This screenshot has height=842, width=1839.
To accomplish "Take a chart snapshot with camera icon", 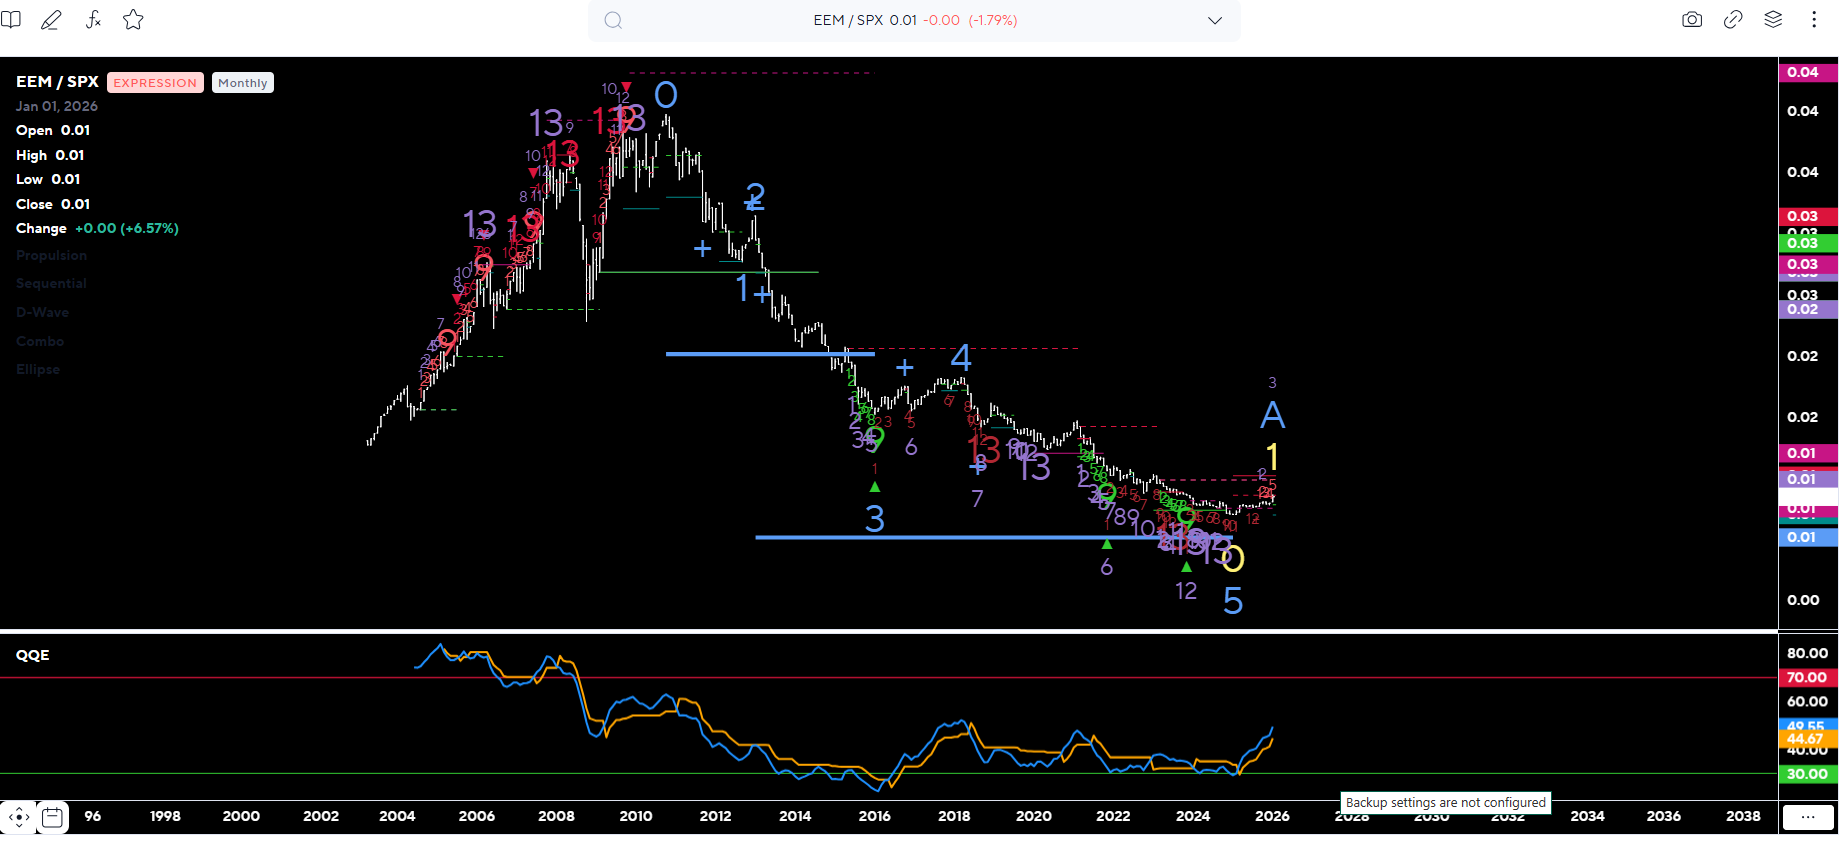I will [x=1692, y=20].
